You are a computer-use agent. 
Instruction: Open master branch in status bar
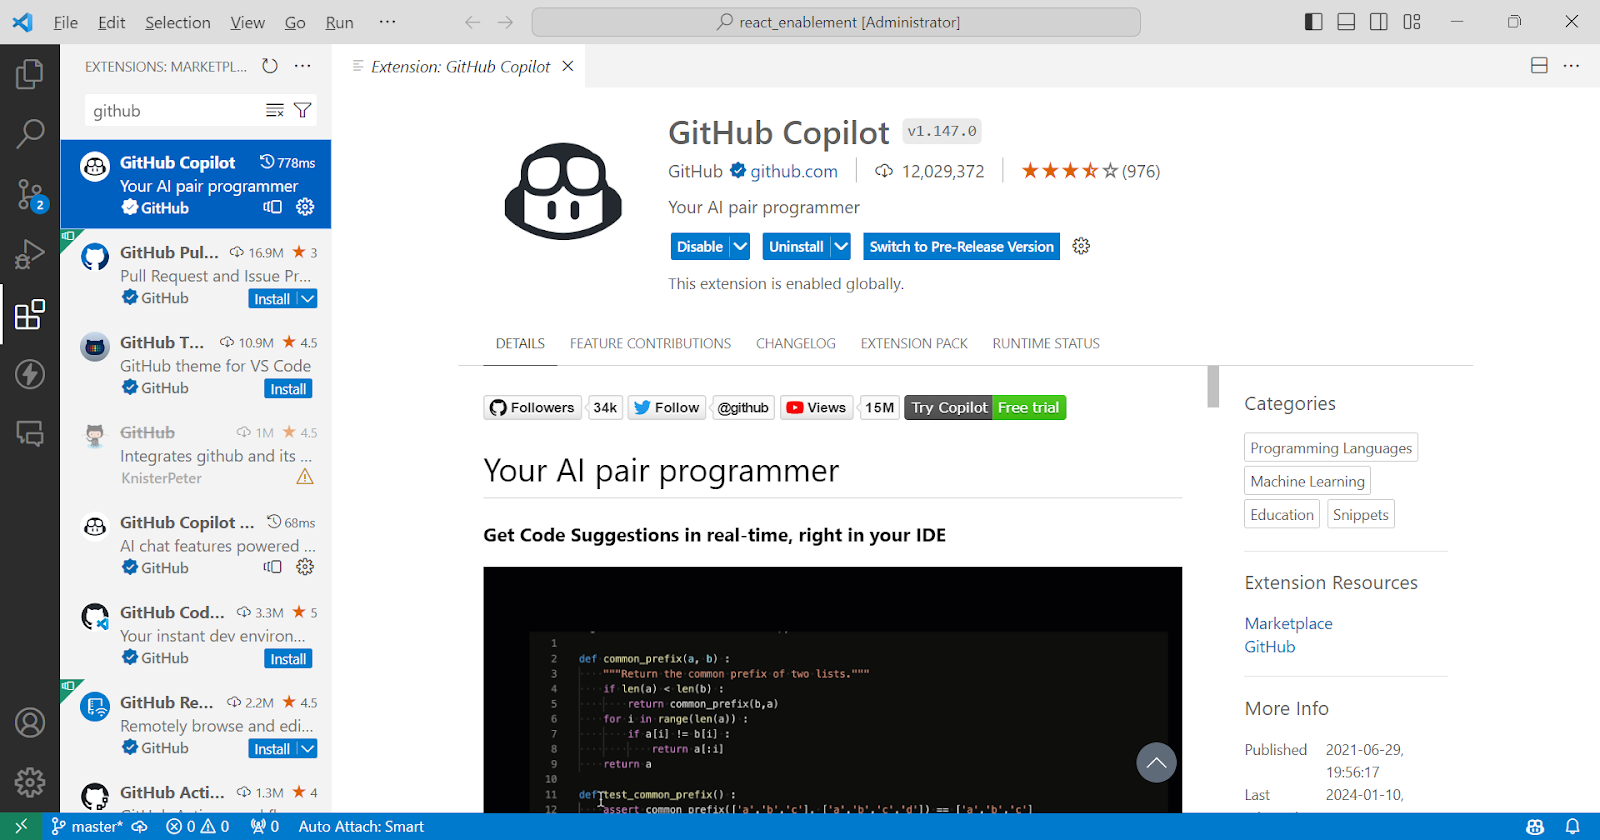pos(87,826)
